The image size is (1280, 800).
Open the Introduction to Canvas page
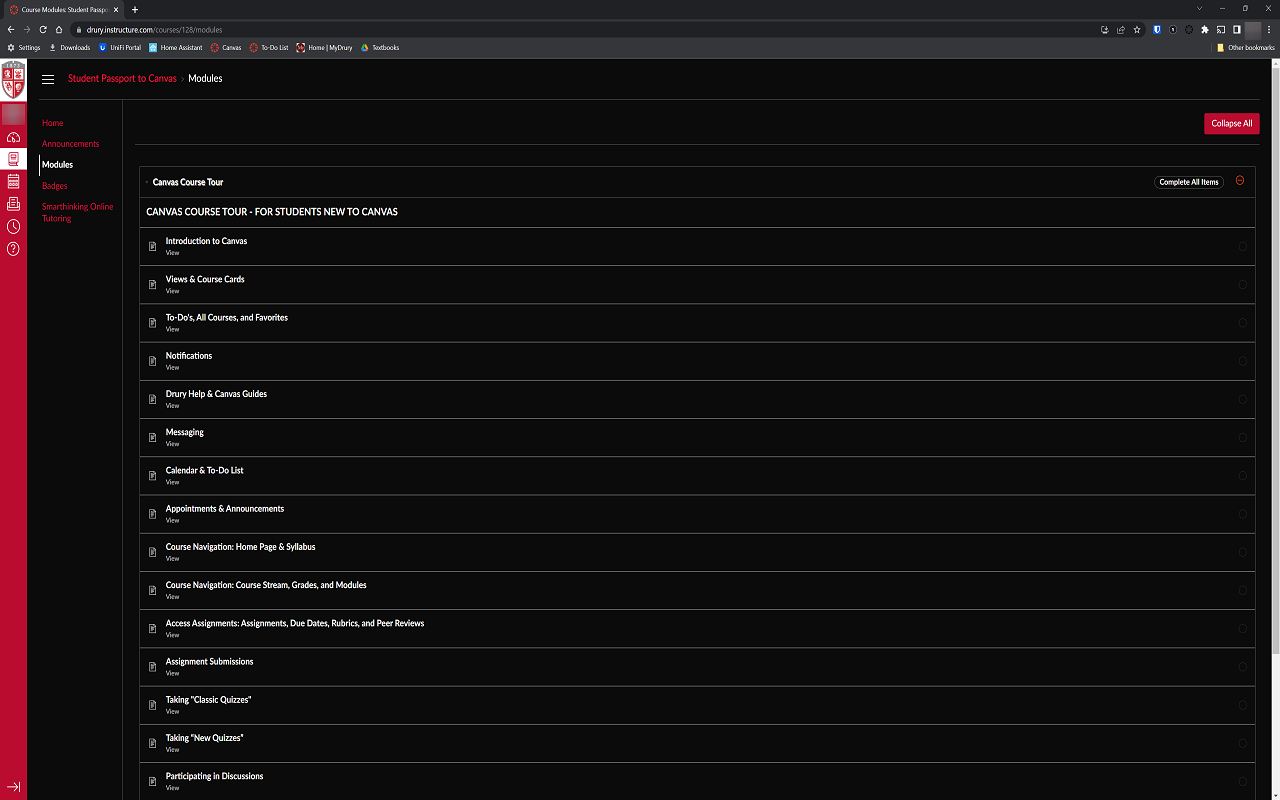point(206,241)
